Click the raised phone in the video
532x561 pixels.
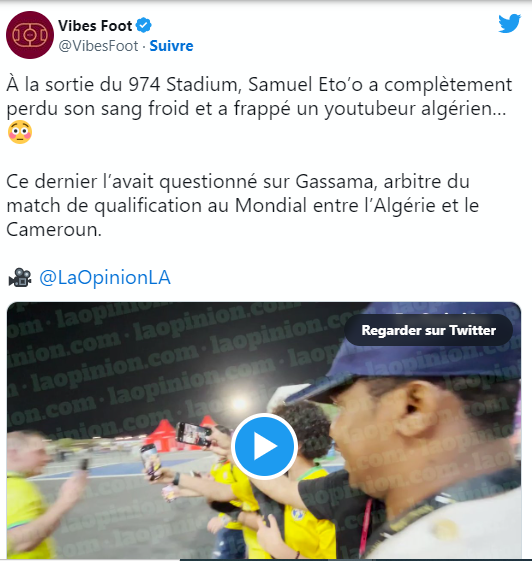click(194, 434)
